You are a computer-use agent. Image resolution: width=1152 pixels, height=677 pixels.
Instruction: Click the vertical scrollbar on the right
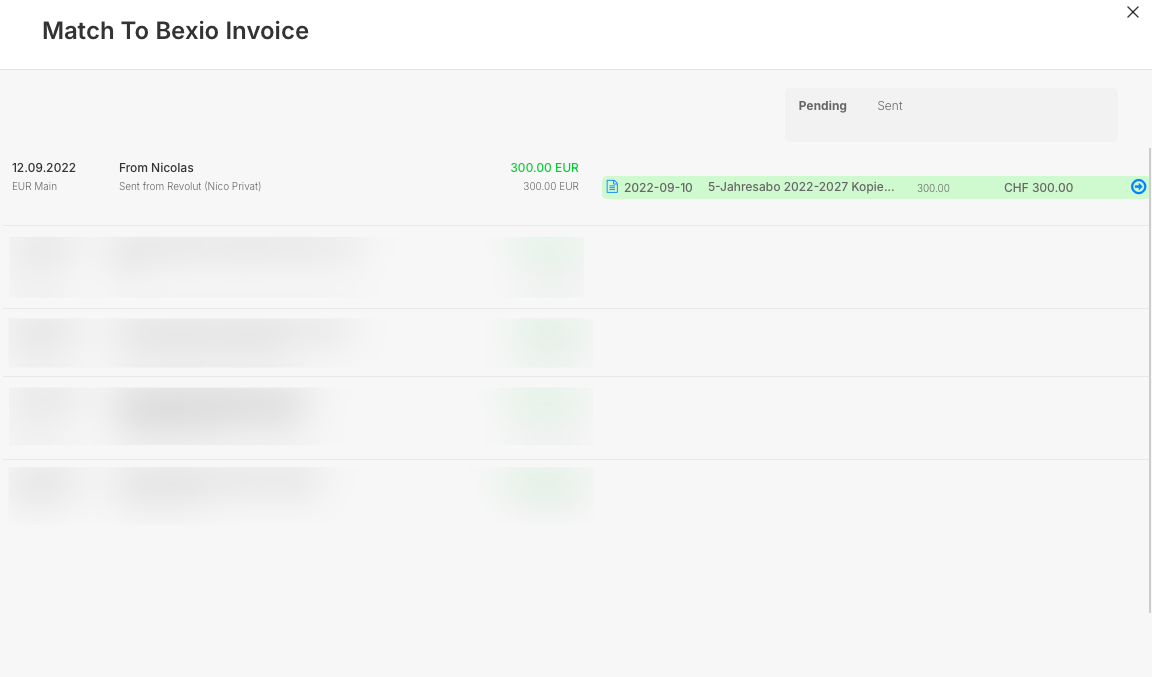pyautogui.click(x=1150, y=380)
